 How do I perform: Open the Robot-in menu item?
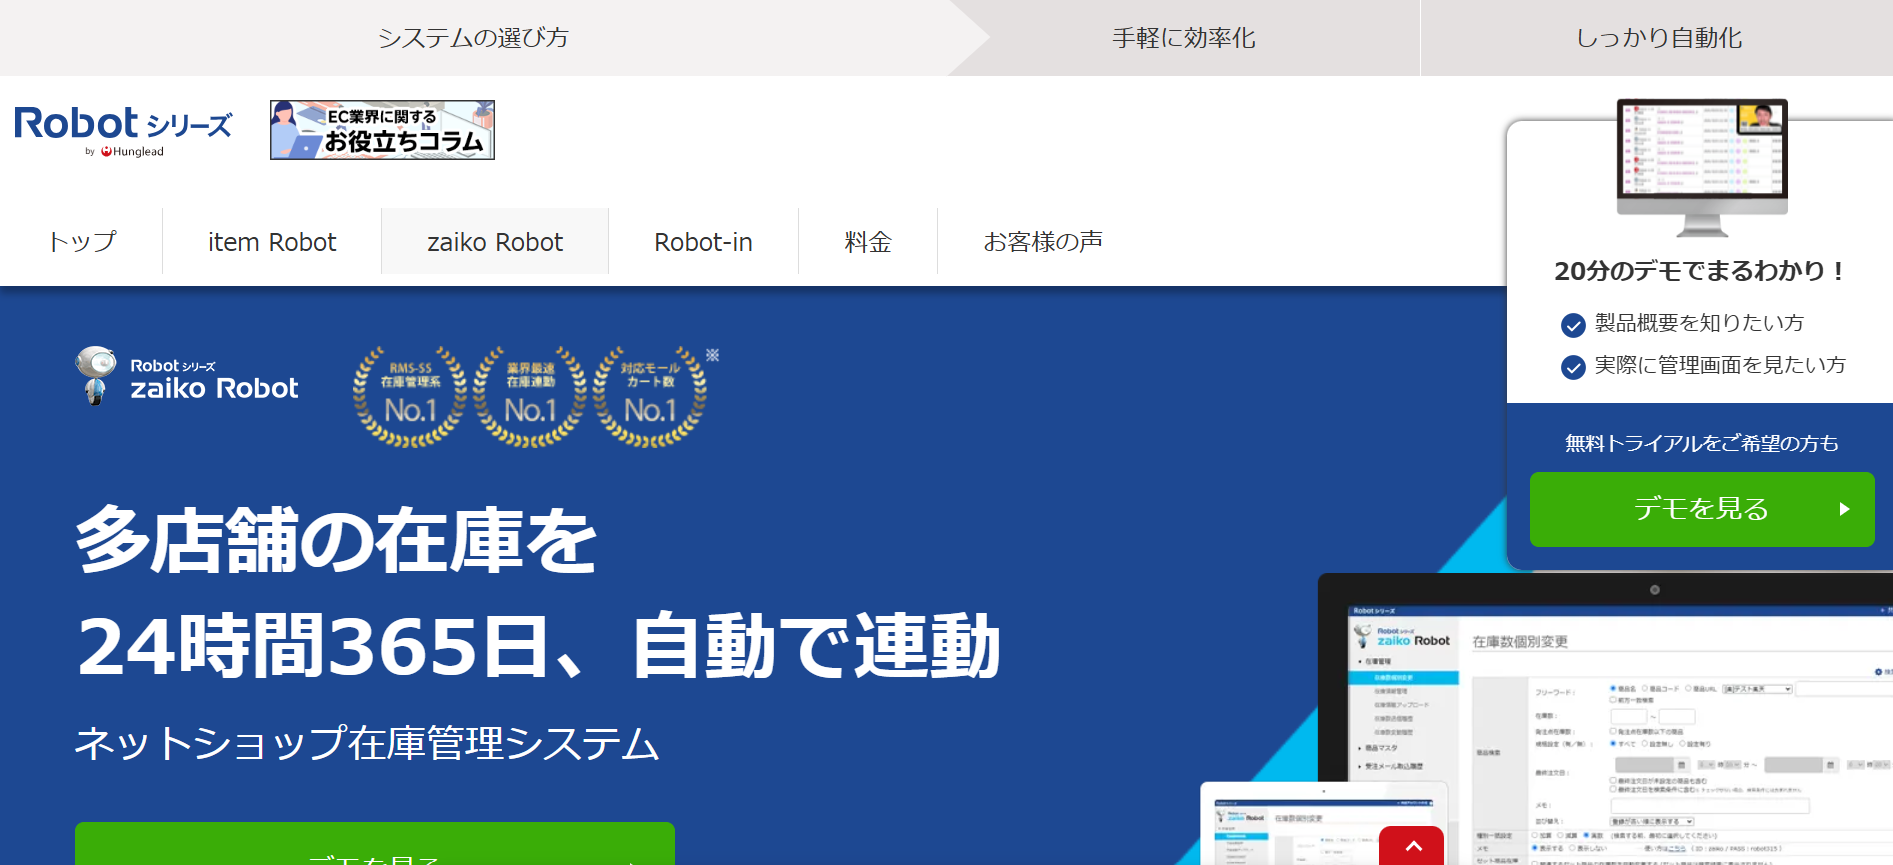coord(703,242)
